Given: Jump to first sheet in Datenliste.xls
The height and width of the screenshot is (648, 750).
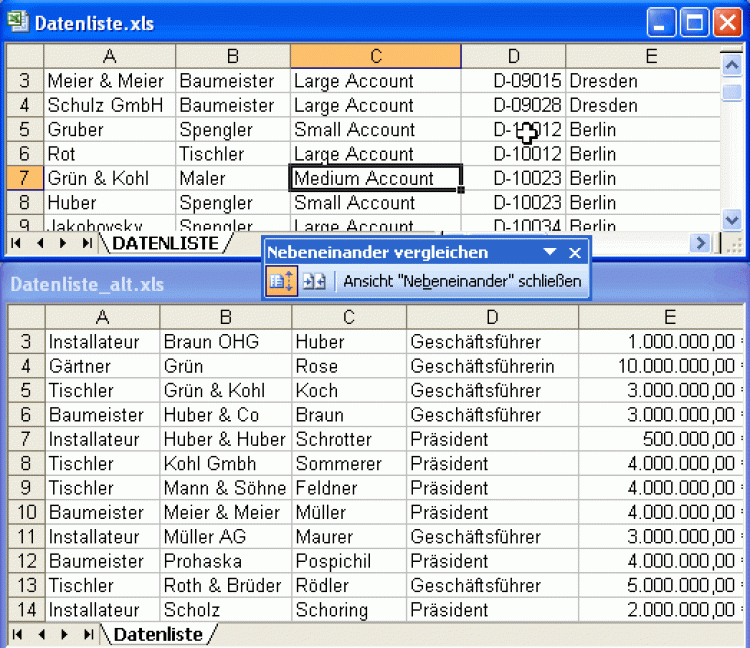Looking at the screenshot, I should pyautogui.click(x=17, y=243).
